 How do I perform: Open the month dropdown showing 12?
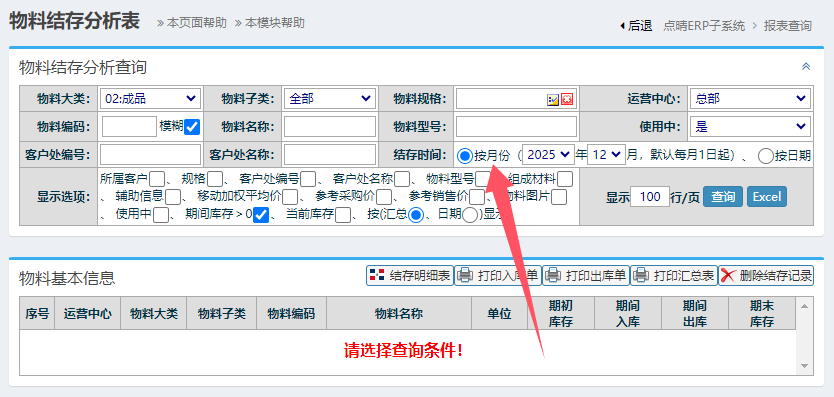point(606,155)
